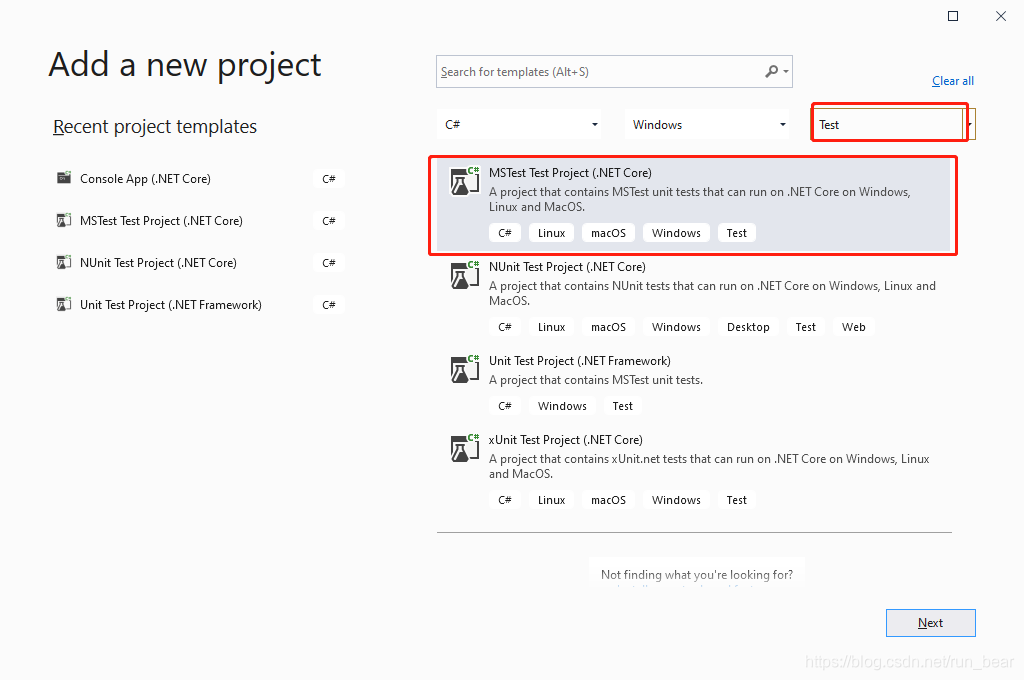The image size is (1024, 680).
Task: Click the Test tag under xUnit Test Project
Action: [737, 500]
